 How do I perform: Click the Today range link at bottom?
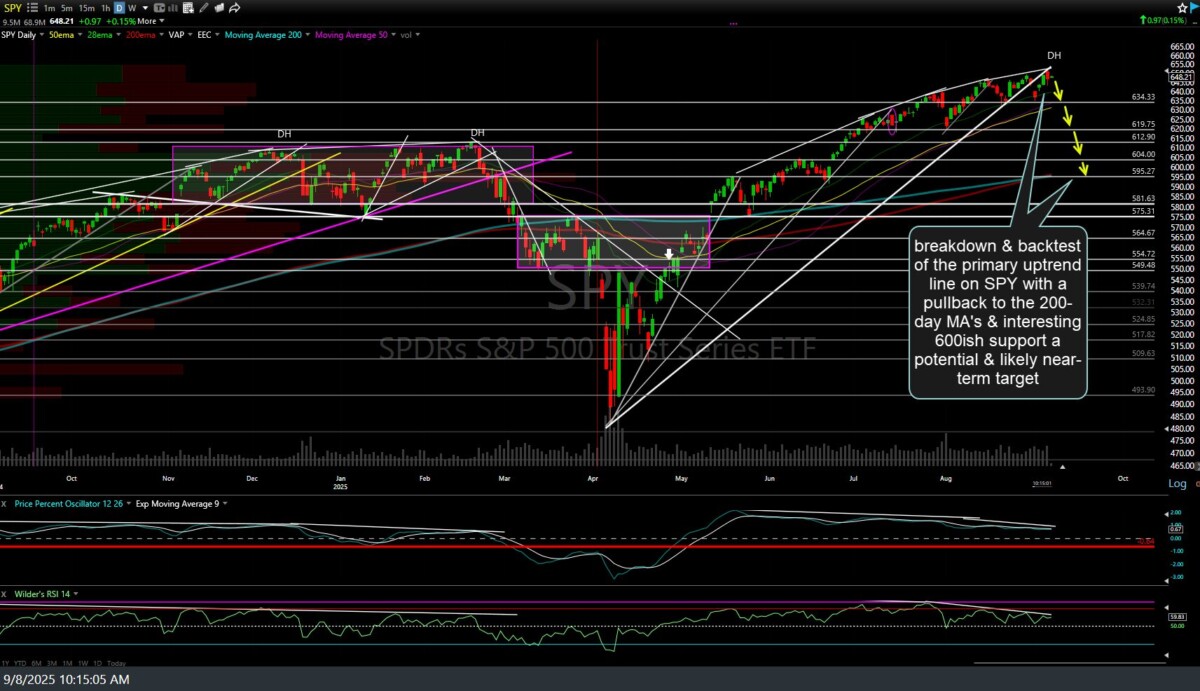click(x=116, y=662)
